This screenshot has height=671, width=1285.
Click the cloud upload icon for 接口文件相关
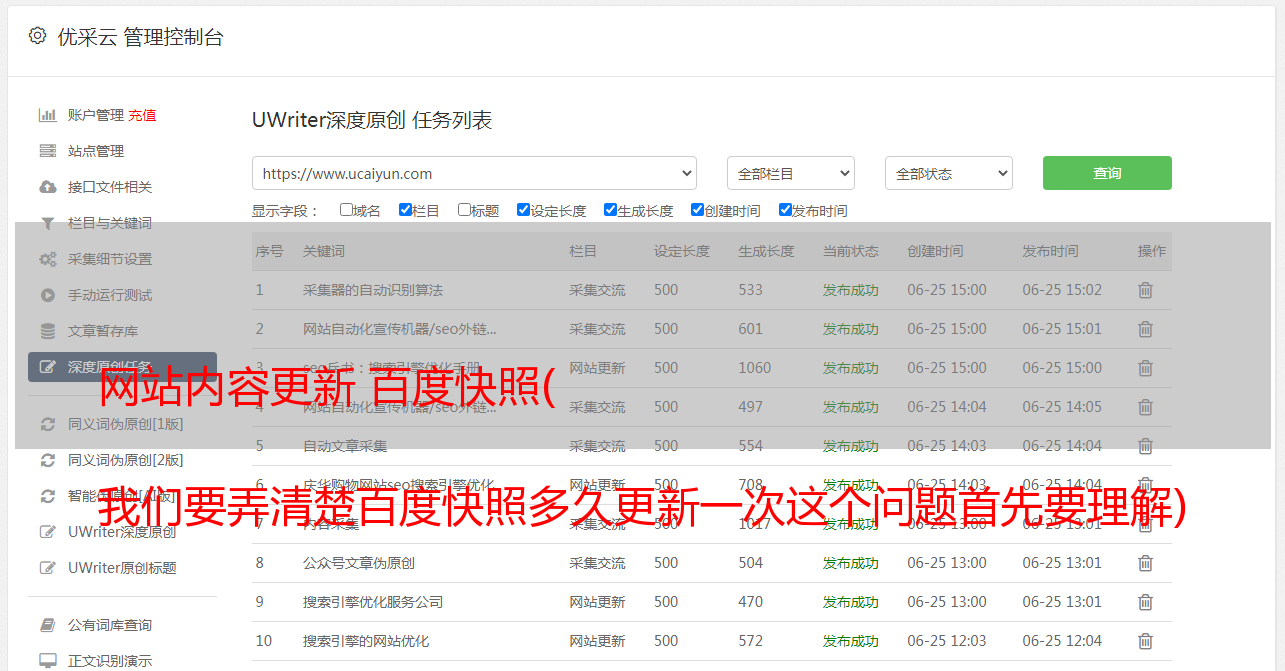pyautogui.click(x=47, y=187)
